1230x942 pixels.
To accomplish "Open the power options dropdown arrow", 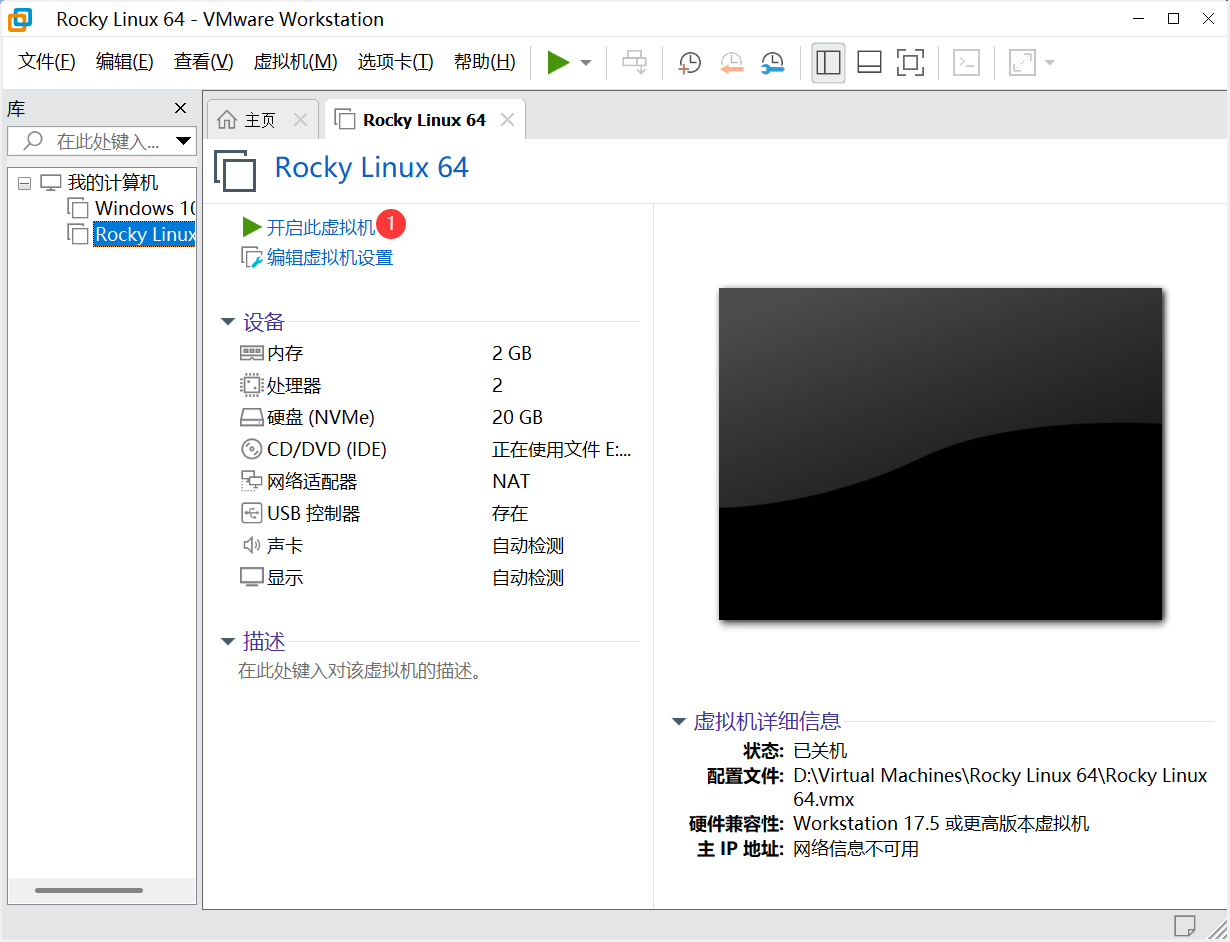I will pyautogui.click(x=586, y=63).
